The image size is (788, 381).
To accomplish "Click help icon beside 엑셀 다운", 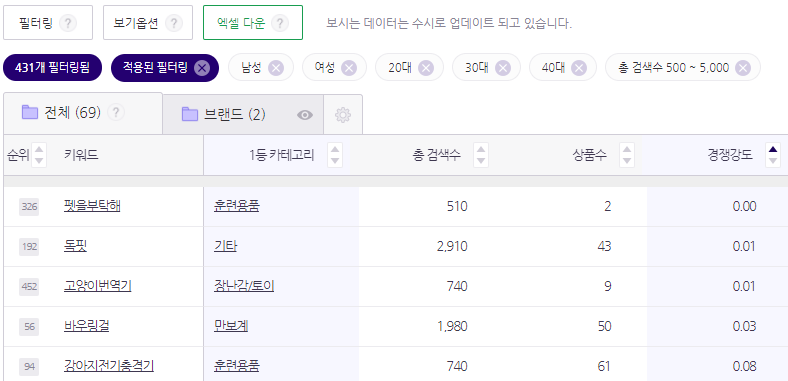I will [x=280, y=23].
